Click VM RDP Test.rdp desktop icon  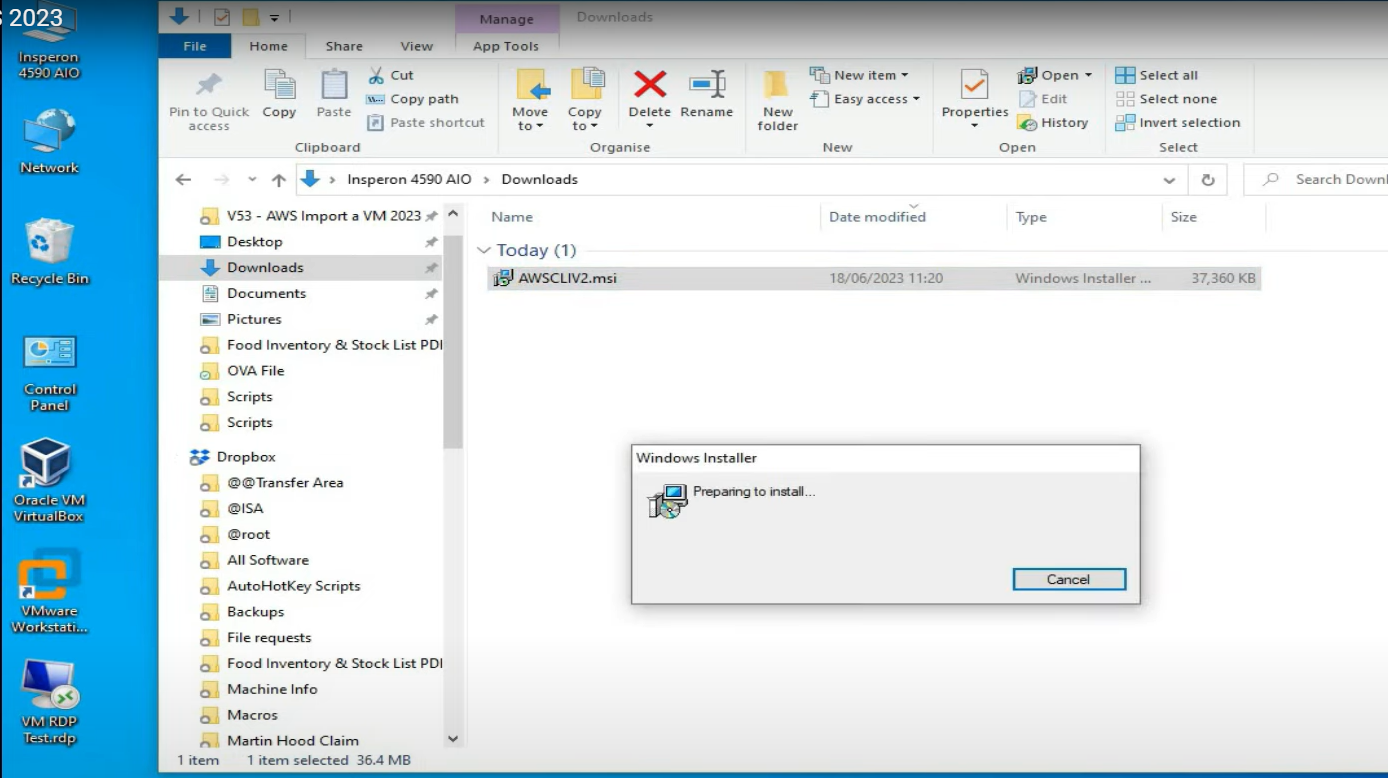tap(50, 703)
